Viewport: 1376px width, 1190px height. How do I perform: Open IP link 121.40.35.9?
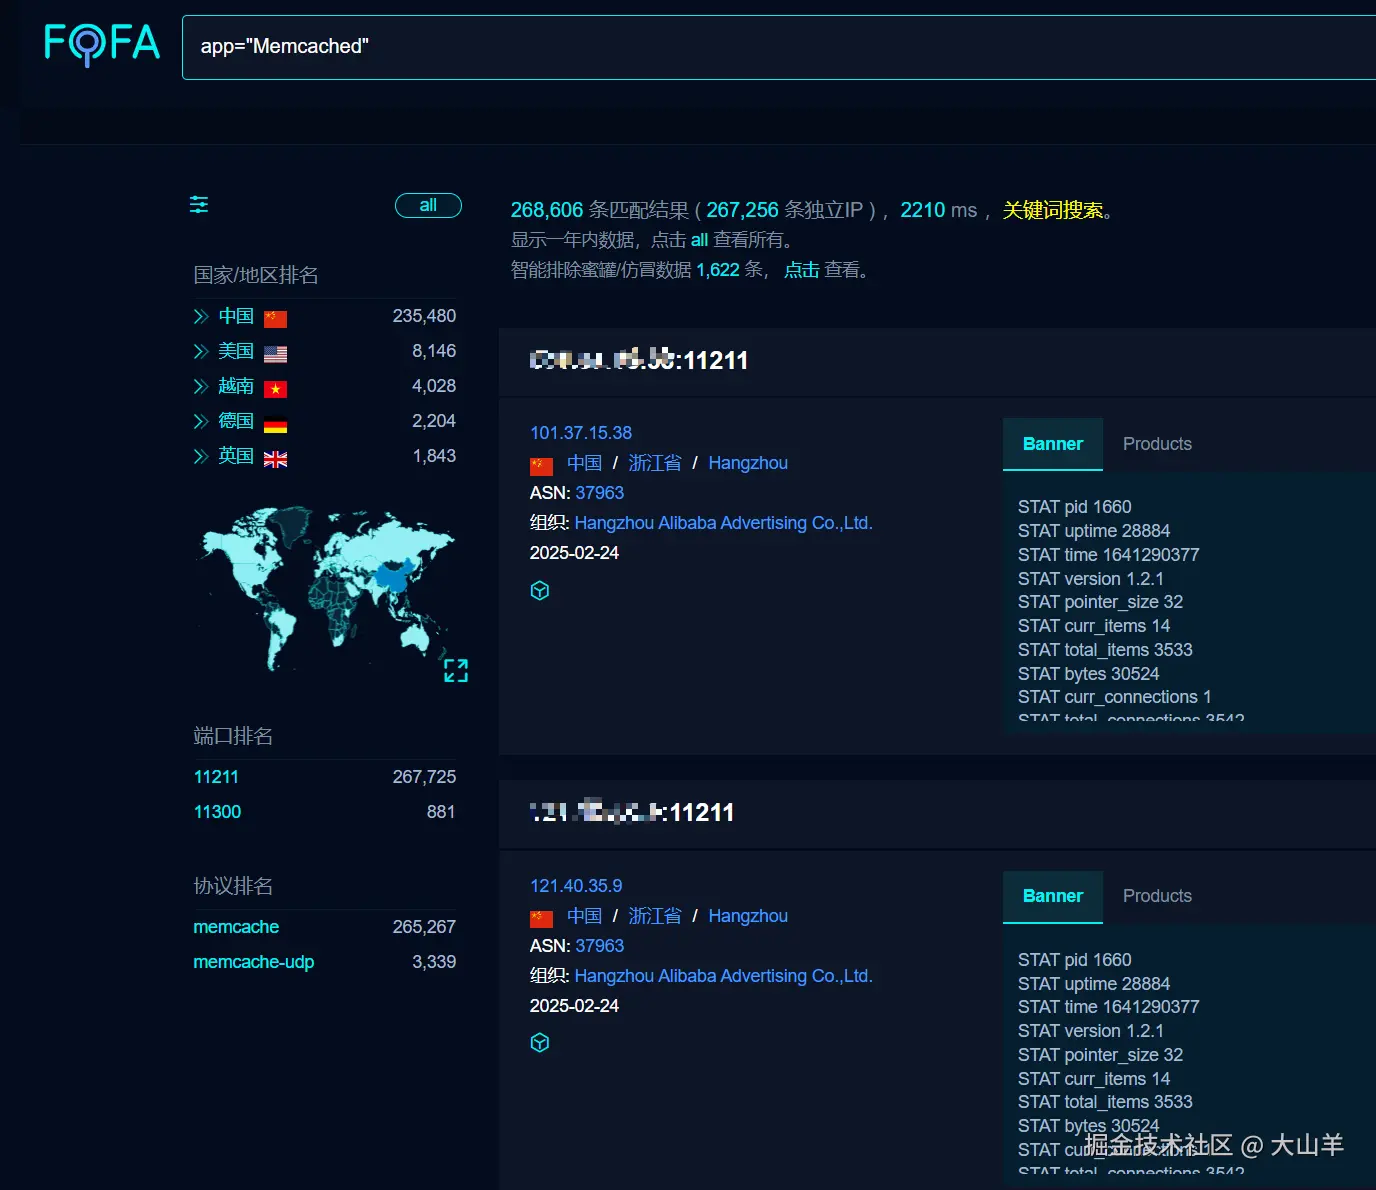coord(576,886)
